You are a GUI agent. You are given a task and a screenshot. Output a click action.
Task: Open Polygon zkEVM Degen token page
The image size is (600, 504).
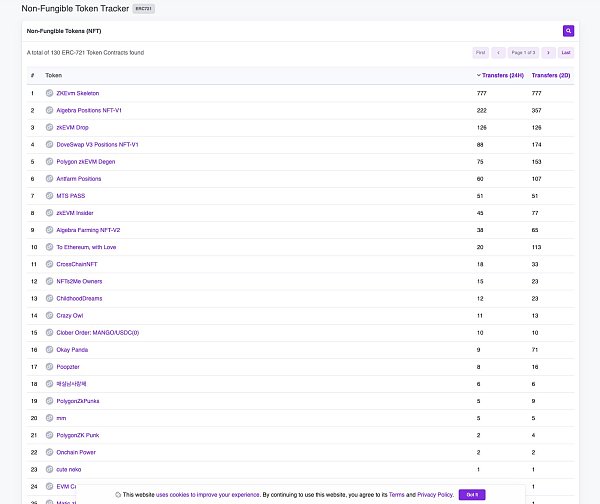point(86,161)
